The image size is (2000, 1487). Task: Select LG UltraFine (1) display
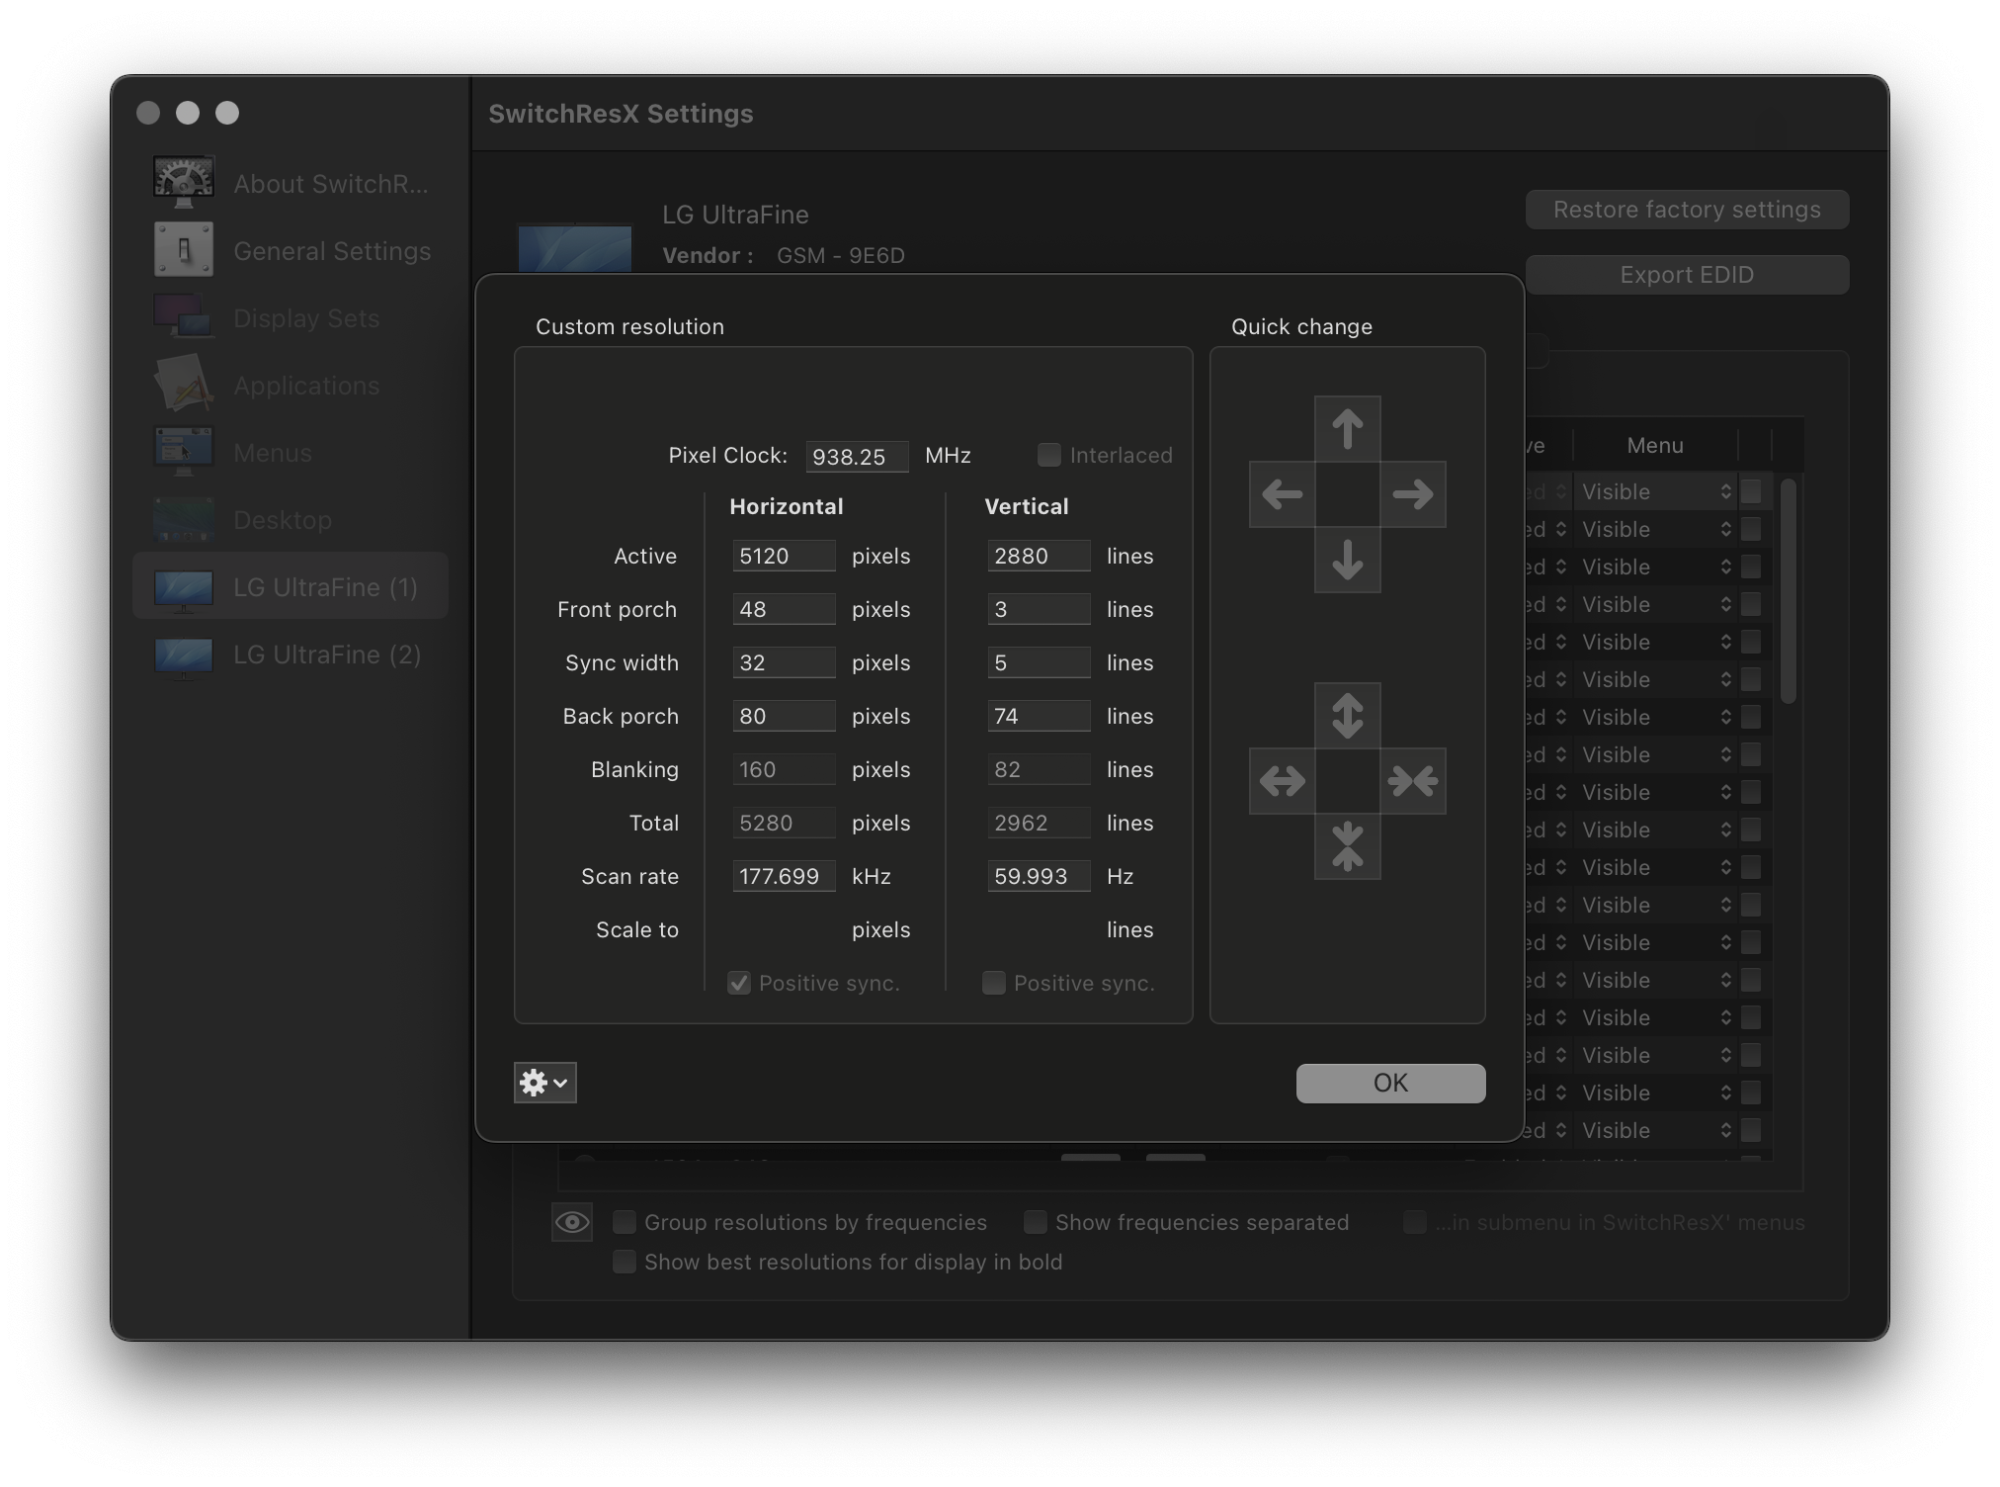point(291,587)
